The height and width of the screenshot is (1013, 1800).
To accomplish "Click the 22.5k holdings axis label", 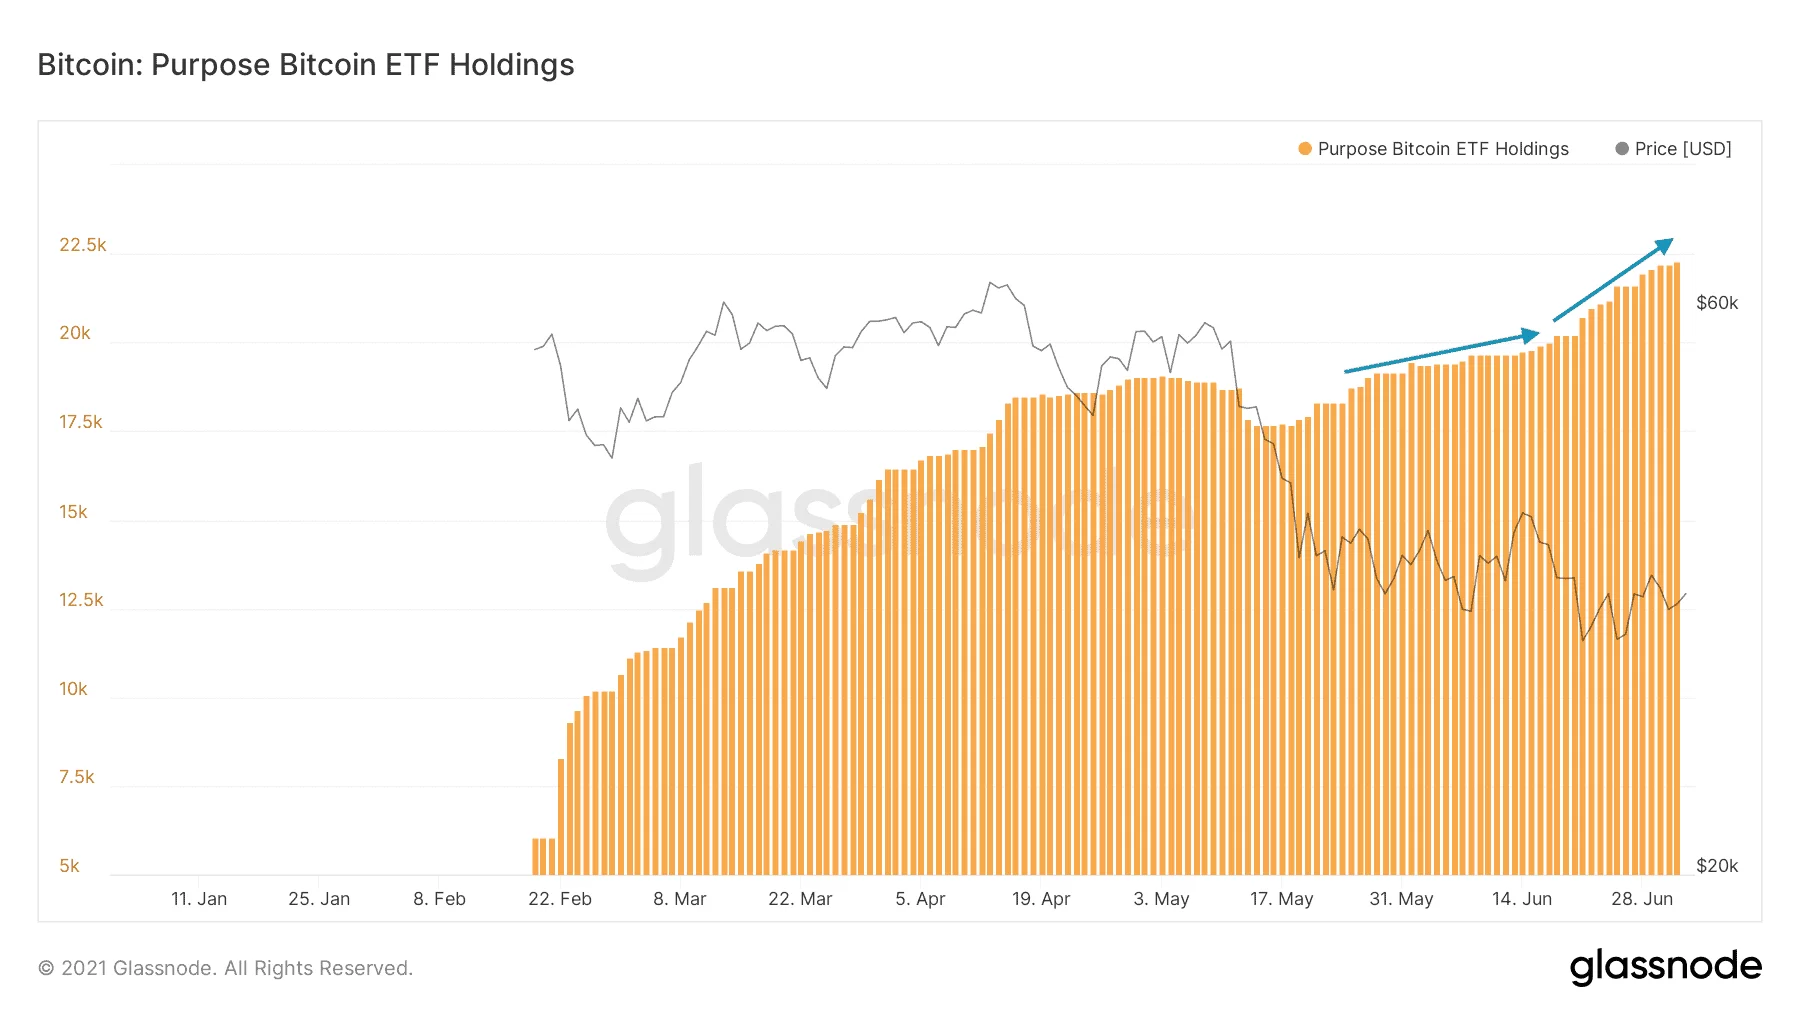I will (x=82, y=245).
